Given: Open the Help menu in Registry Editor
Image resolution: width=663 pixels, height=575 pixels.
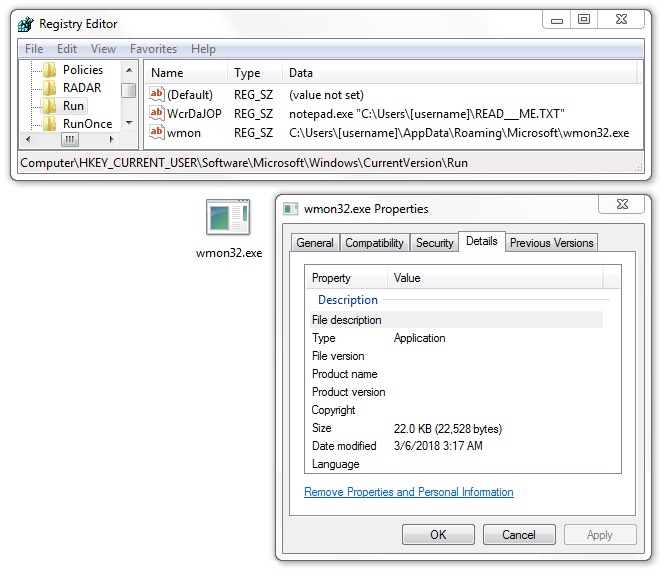Looking at the screenshot, I should 203,49.
